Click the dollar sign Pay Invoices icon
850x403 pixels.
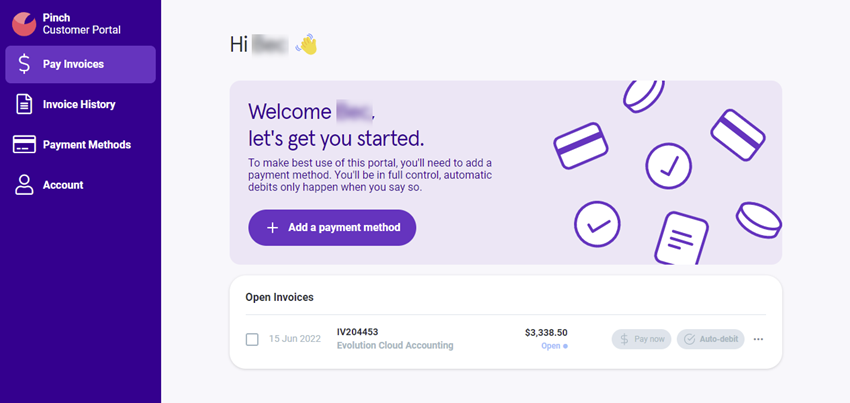[x=24, y=64]
